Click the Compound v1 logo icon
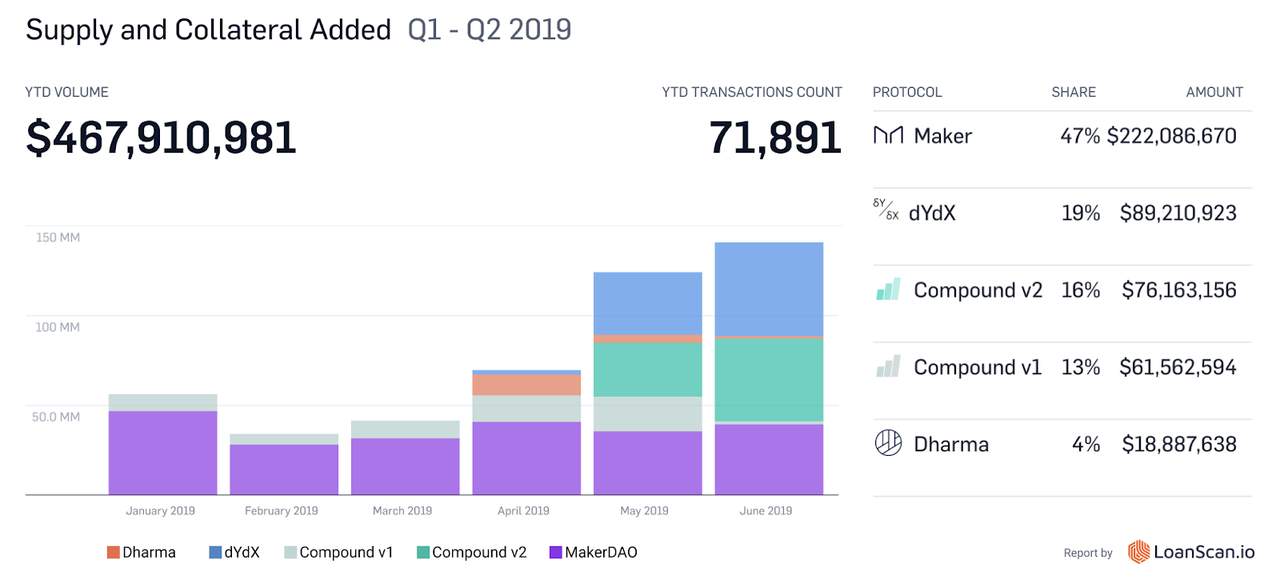The width and height of the screenshot is (1280, 579). click(x=888, y=366)
